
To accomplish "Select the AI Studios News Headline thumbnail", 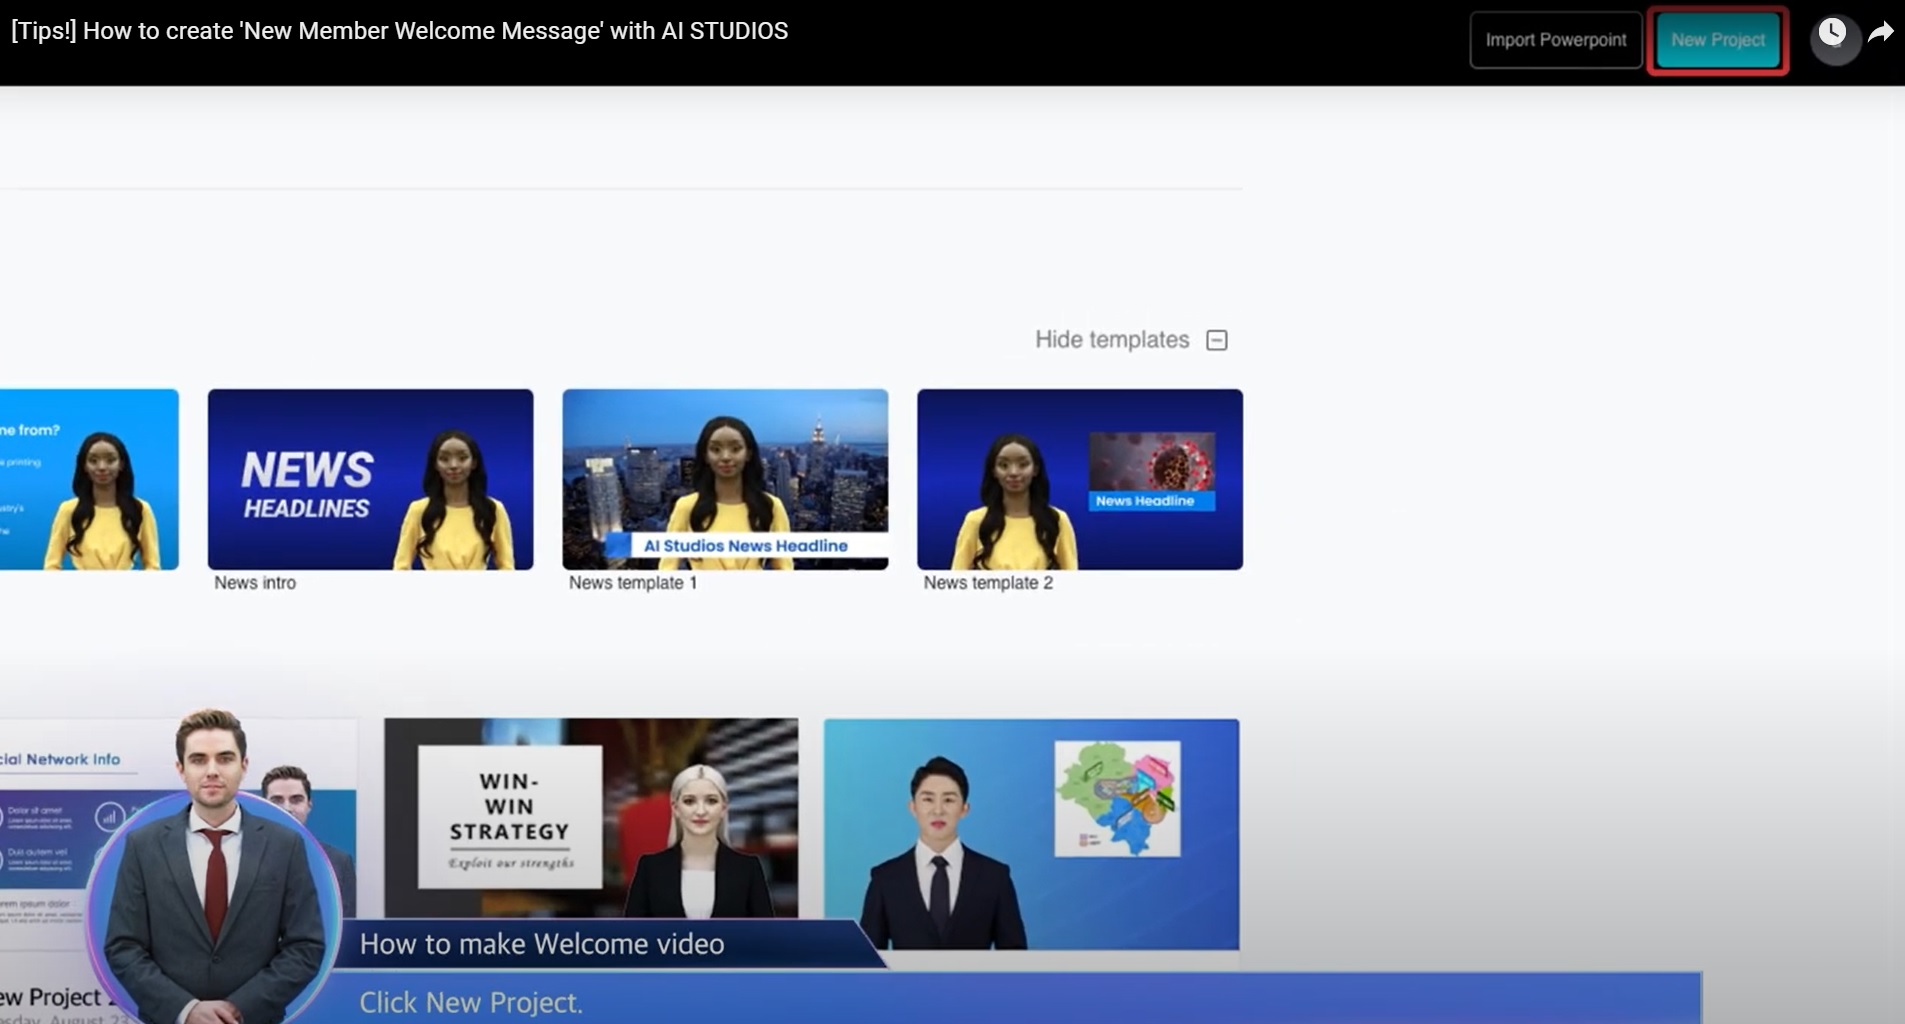I will pos(725,479).
